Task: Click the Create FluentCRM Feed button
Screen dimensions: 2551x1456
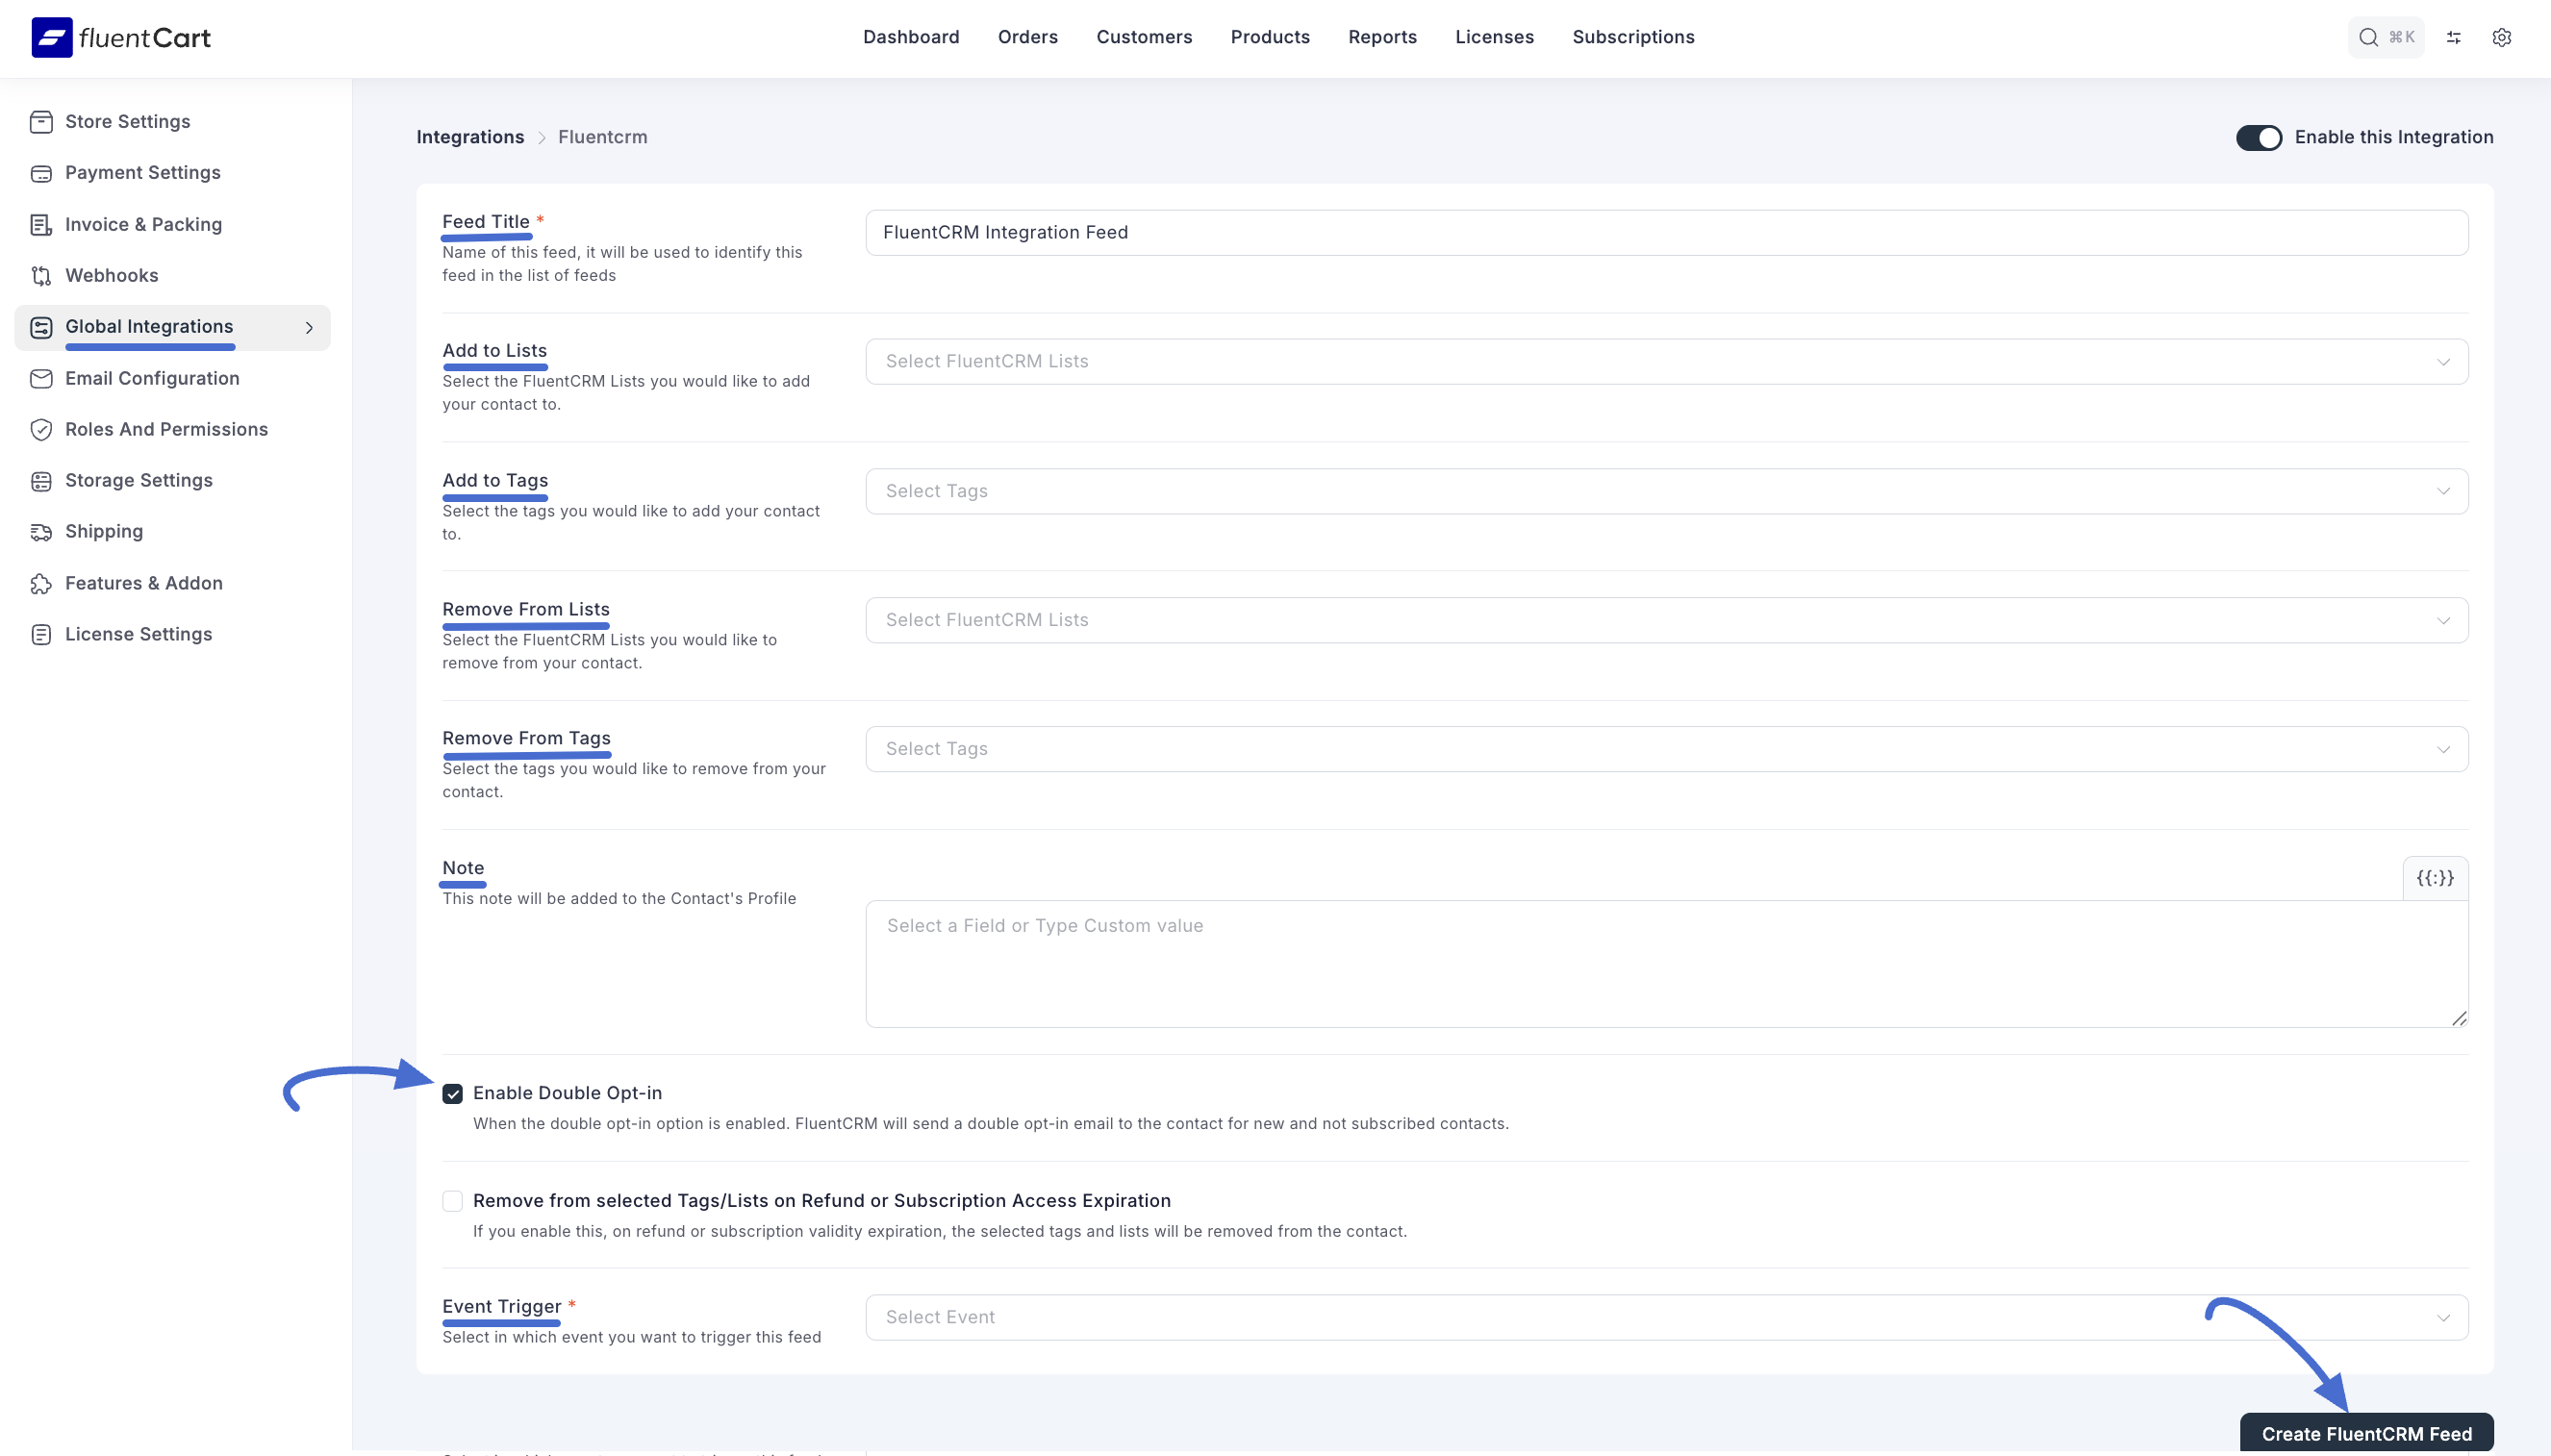Action: point(2365,1433)
